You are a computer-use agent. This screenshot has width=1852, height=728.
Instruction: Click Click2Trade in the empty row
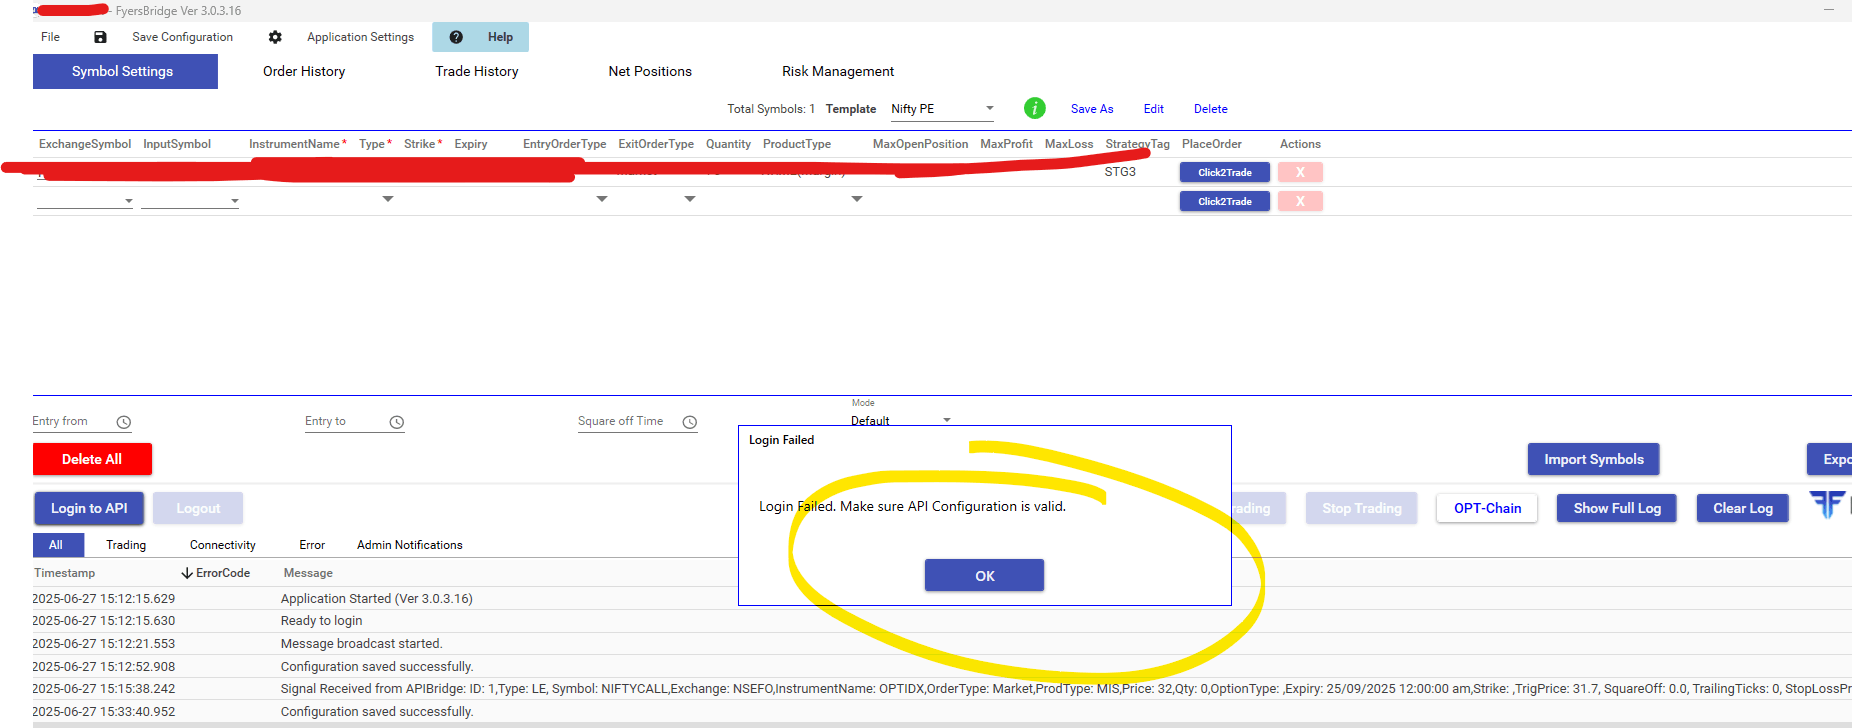click(1225, 201)
